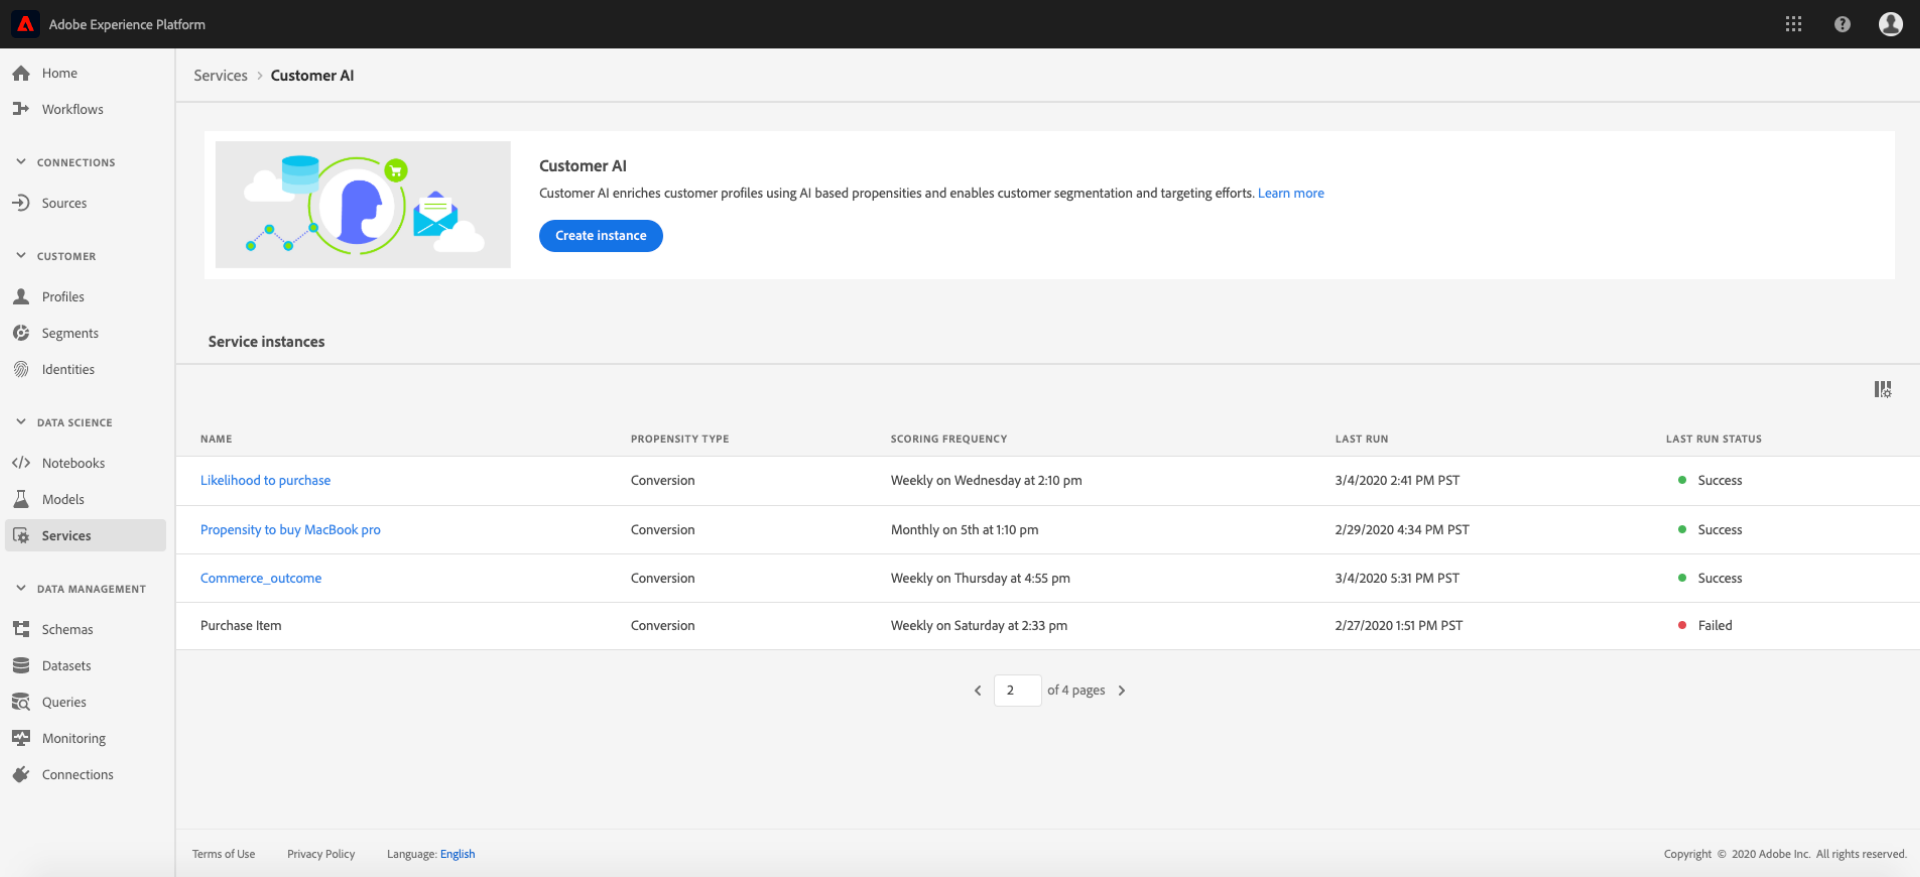Go to the previous page of instances
The width and height of the screenshot is (1920, 877).
coord(978,690)
